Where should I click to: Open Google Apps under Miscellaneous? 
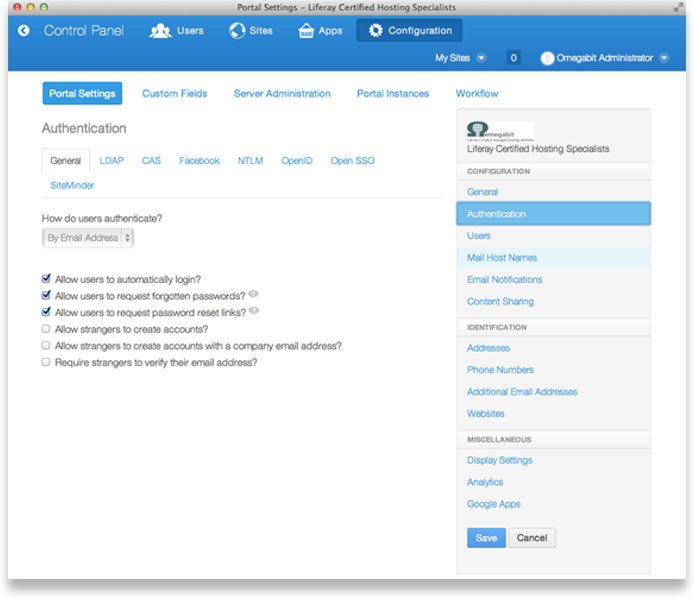click(493, 504)
